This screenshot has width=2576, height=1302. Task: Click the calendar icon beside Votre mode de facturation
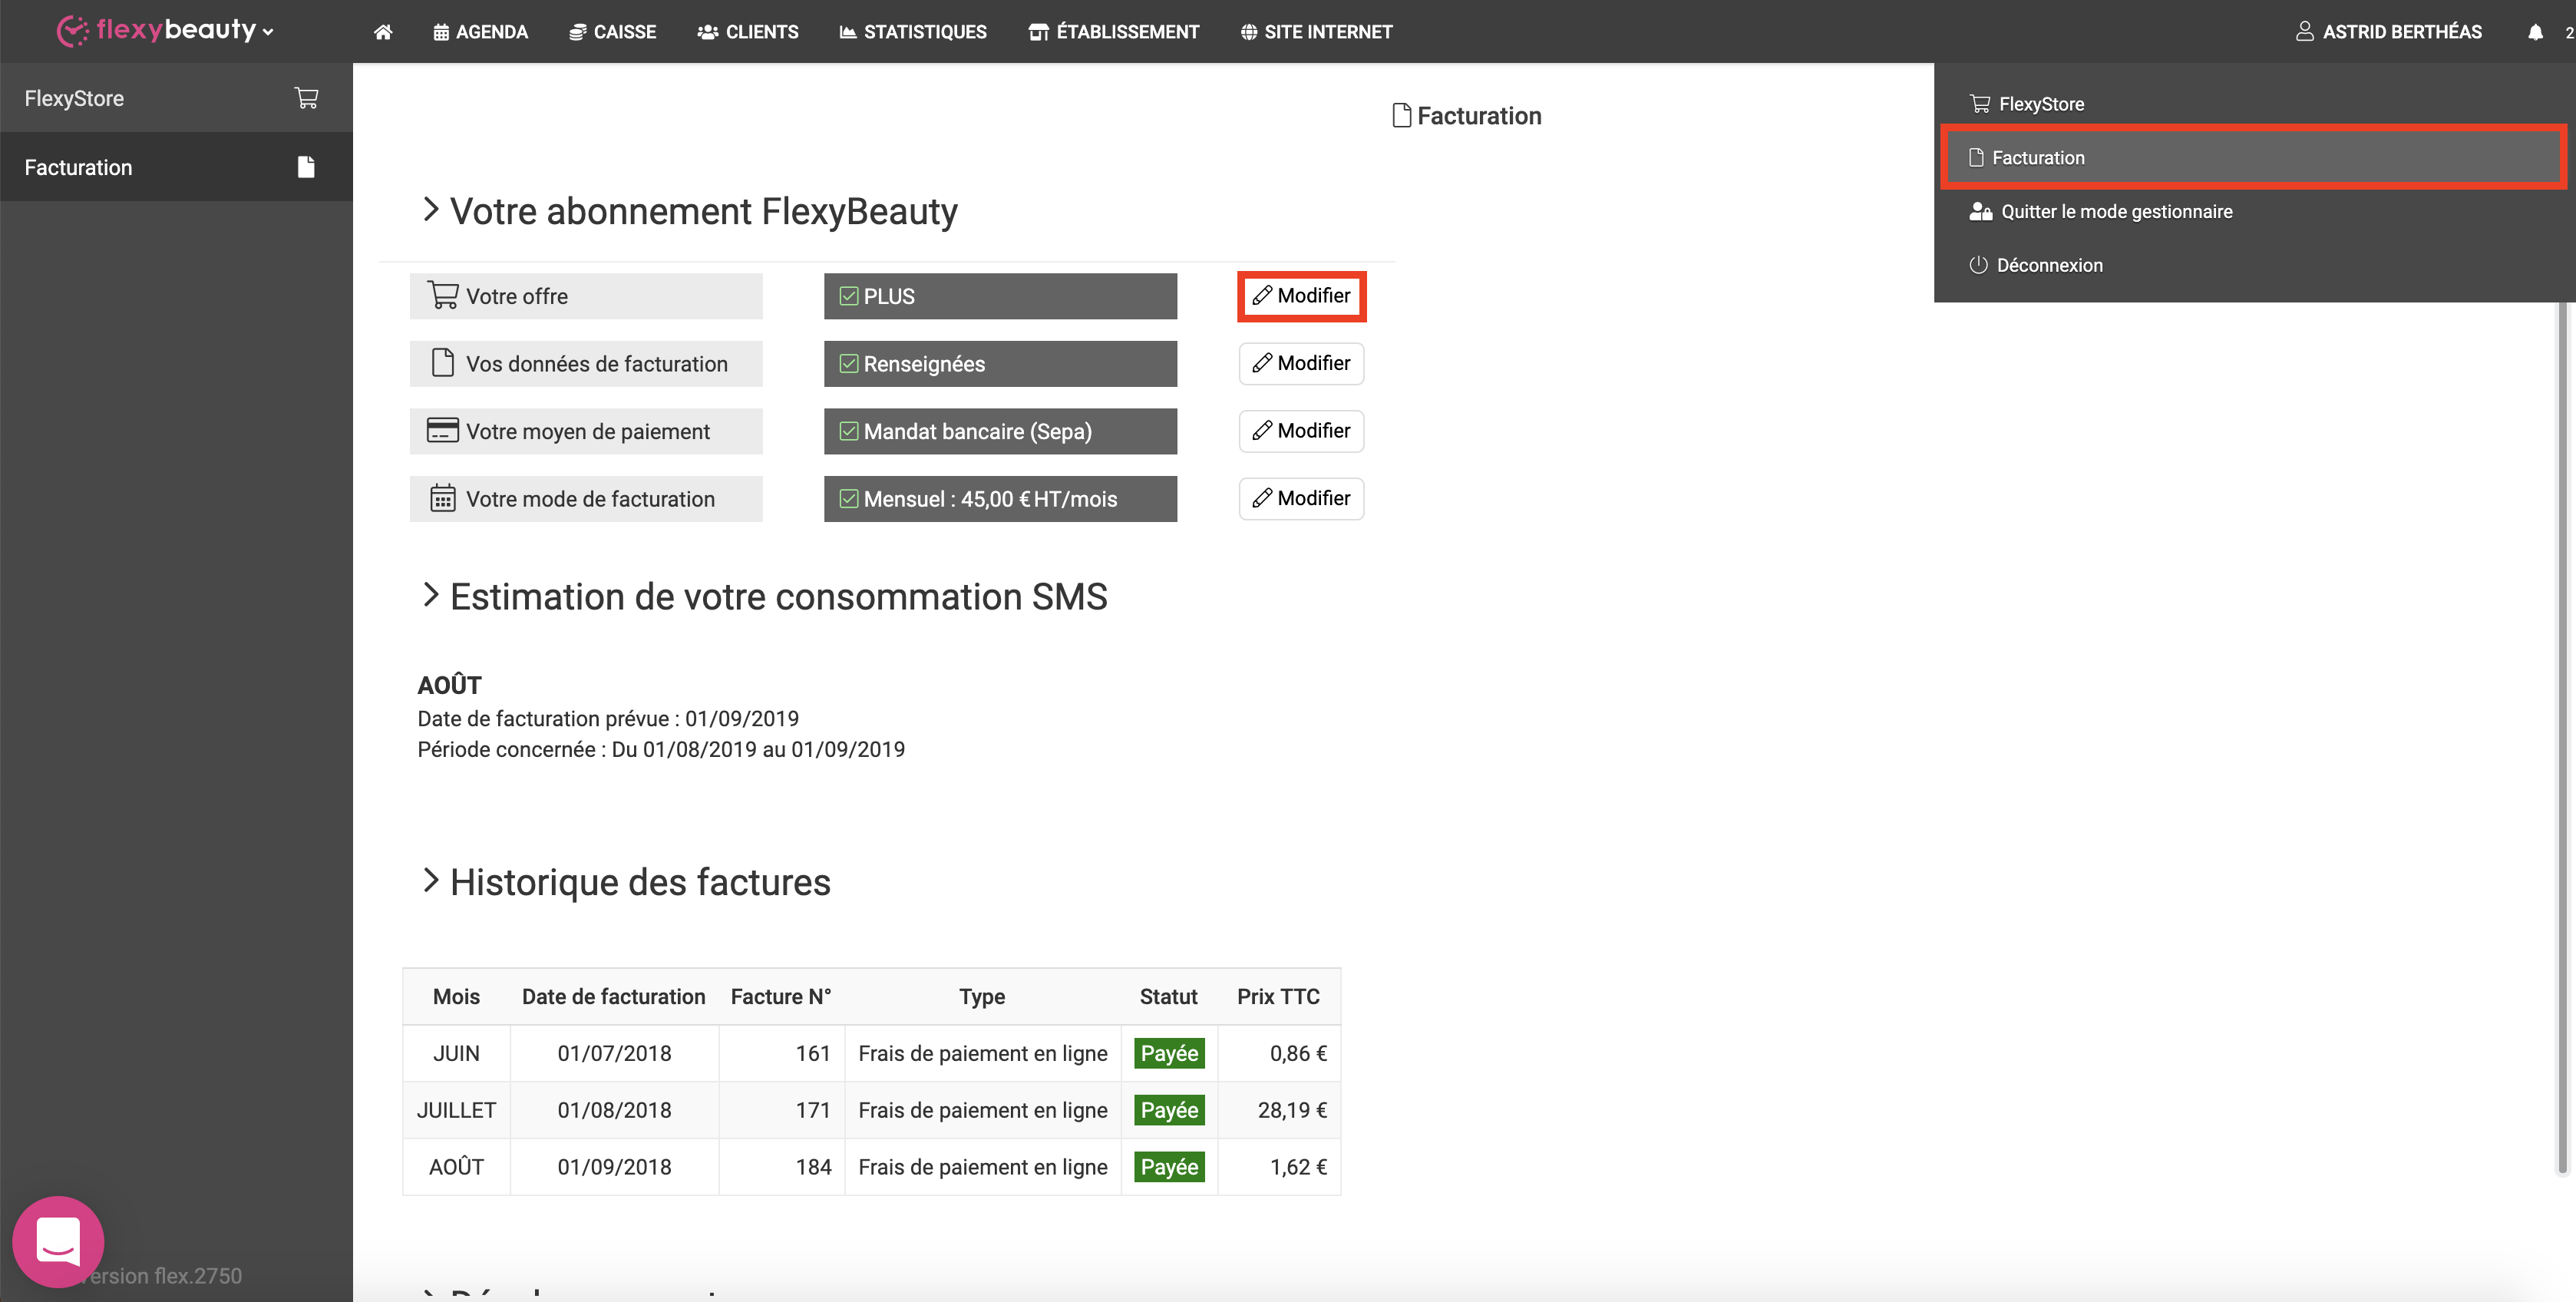tap(442, 498)
